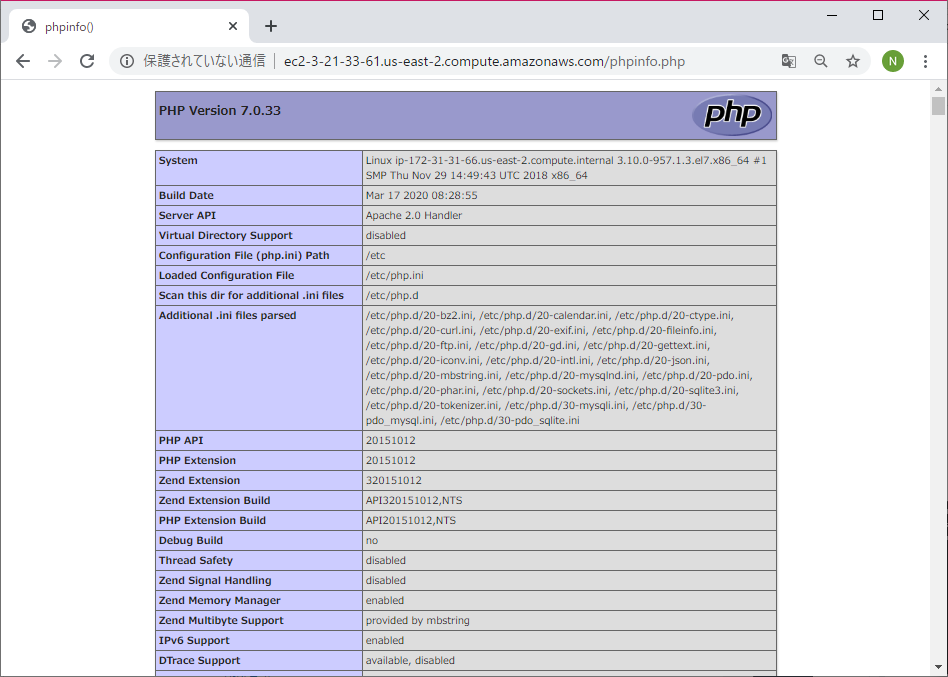Click the 320151012 value
The image size is (948, 677).
tap(394, 481)
